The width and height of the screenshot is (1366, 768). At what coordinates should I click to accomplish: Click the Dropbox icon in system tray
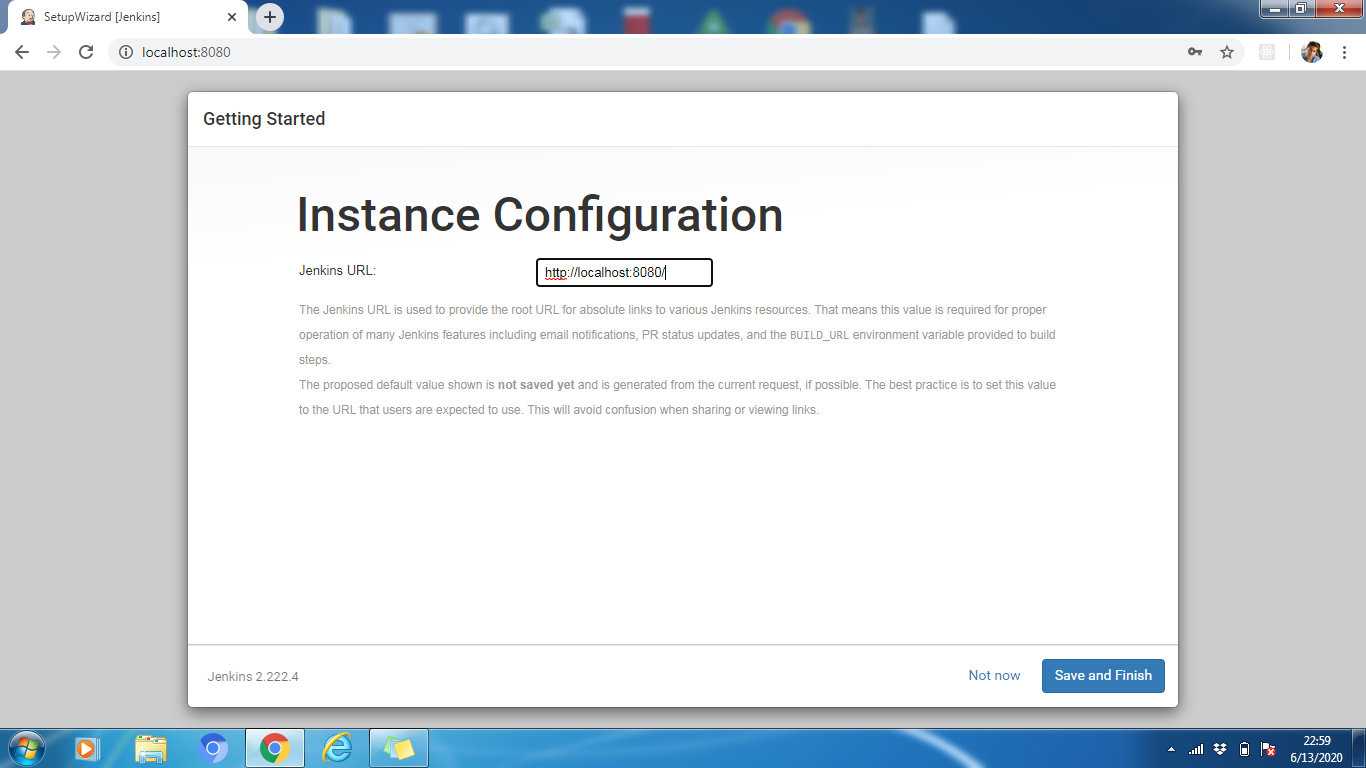1220,749
